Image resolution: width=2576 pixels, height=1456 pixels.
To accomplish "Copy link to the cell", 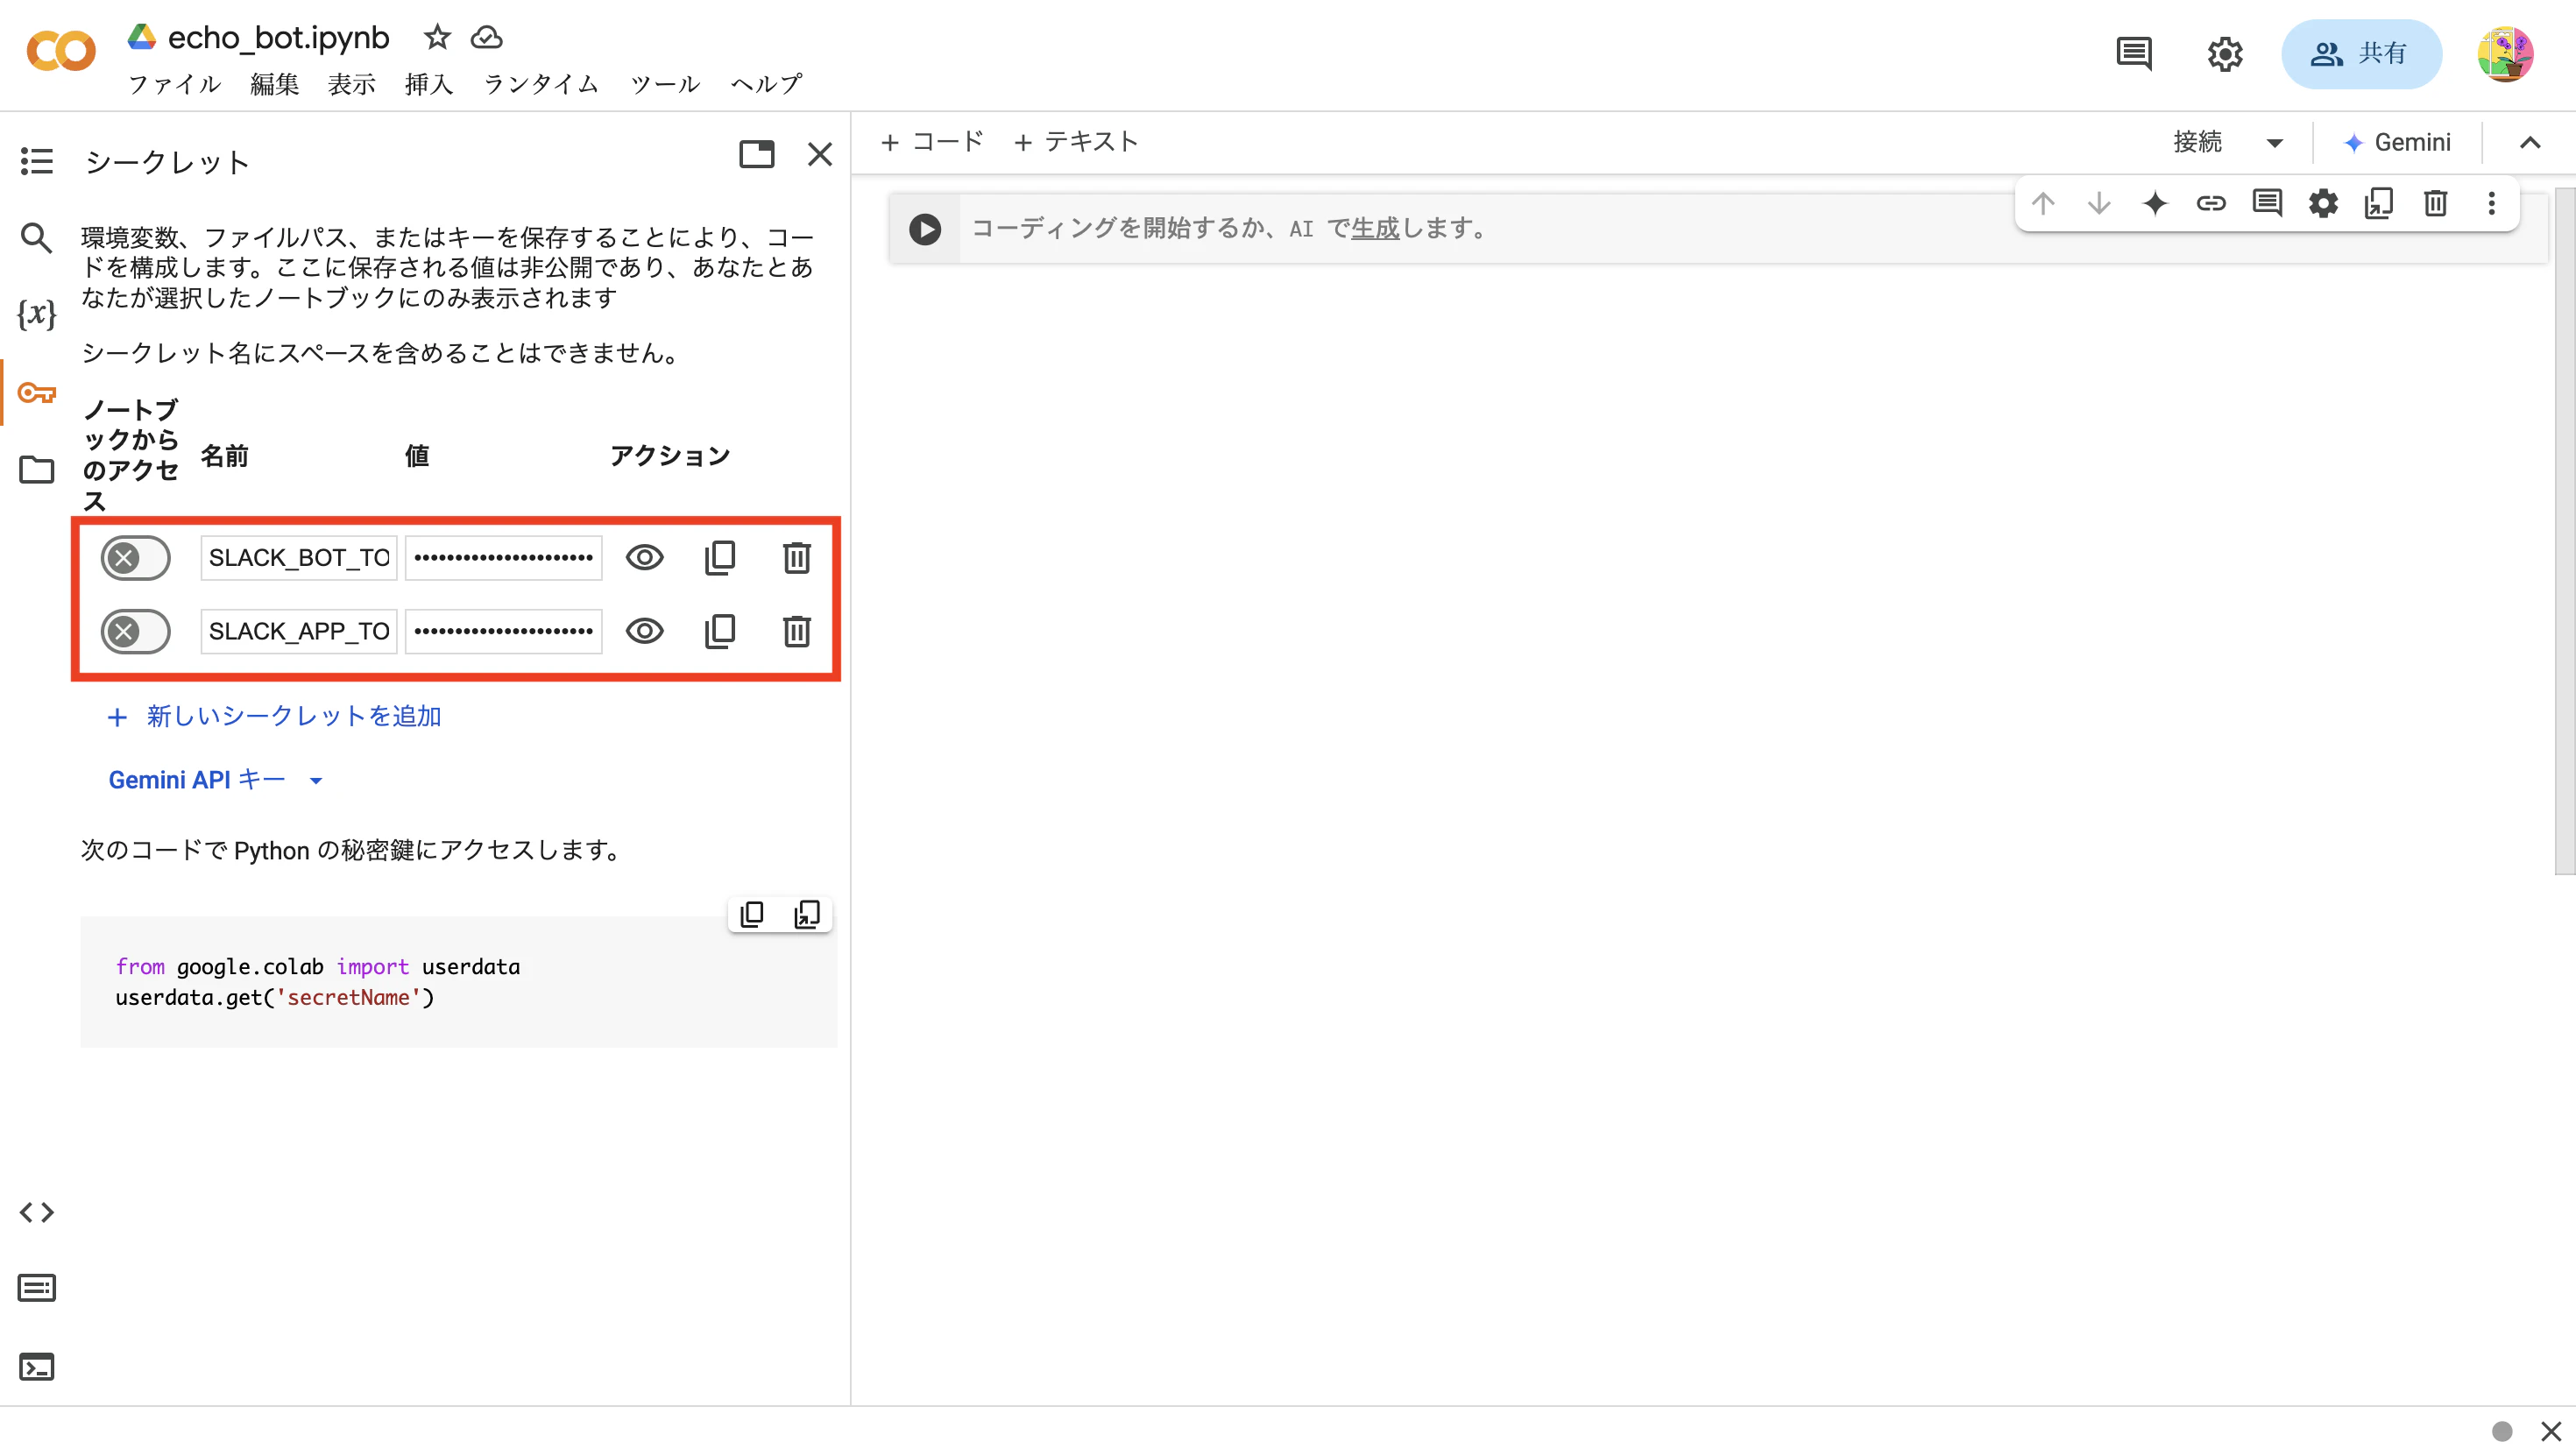I will [x=2211, y=204].
